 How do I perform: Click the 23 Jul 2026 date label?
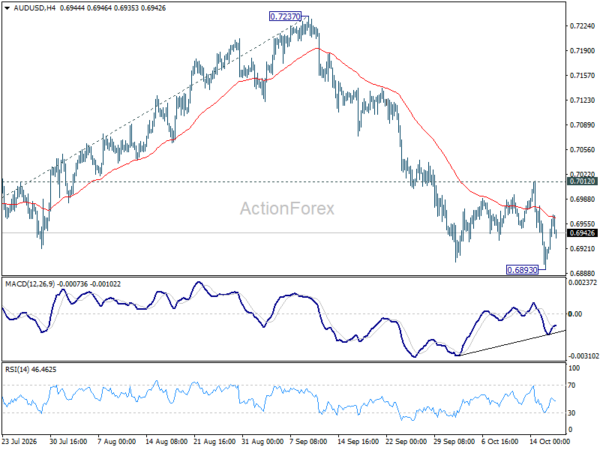point(20,442)
